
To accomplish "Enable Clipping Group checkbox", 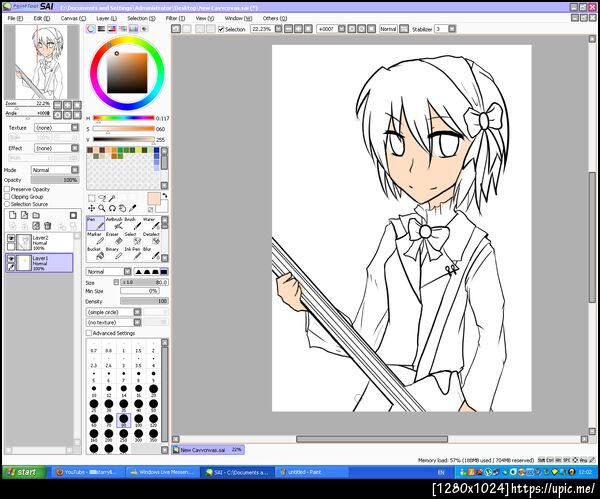I will [x=7, y=197].
